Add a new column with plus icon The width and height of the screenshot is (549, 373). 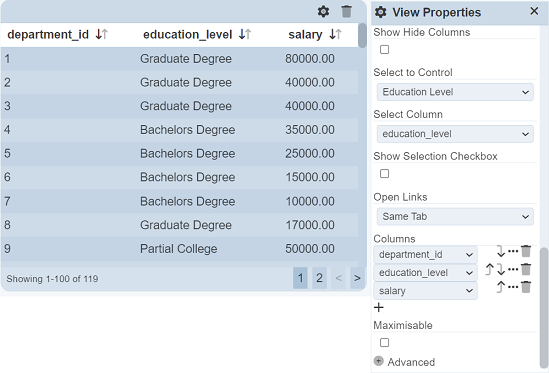pyautogui.click(x=378, y=308)
